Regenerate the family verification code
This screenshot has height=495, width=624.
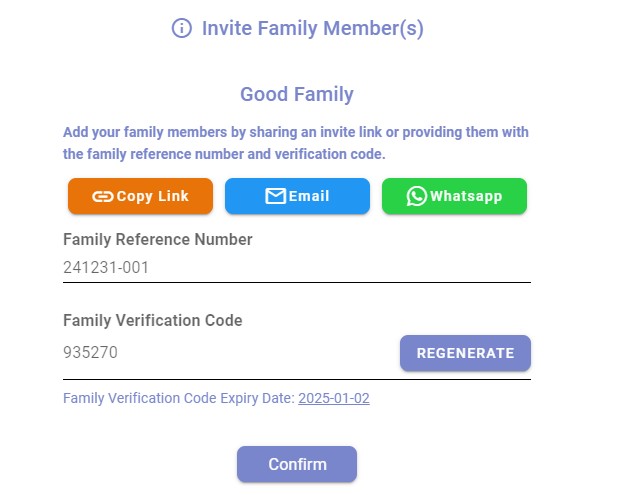465,353
